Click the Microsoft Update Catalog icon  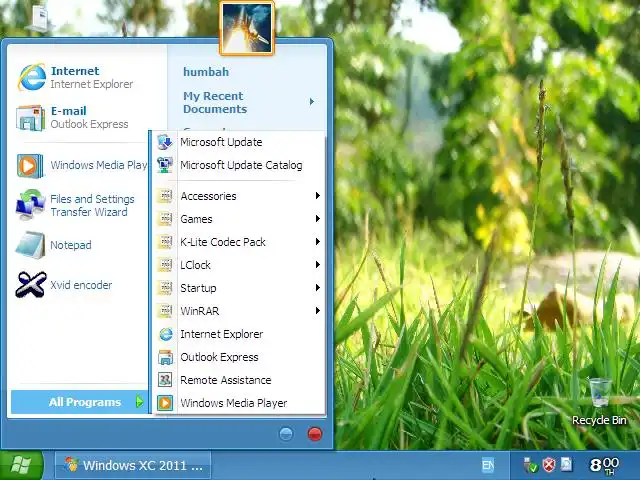165,165
